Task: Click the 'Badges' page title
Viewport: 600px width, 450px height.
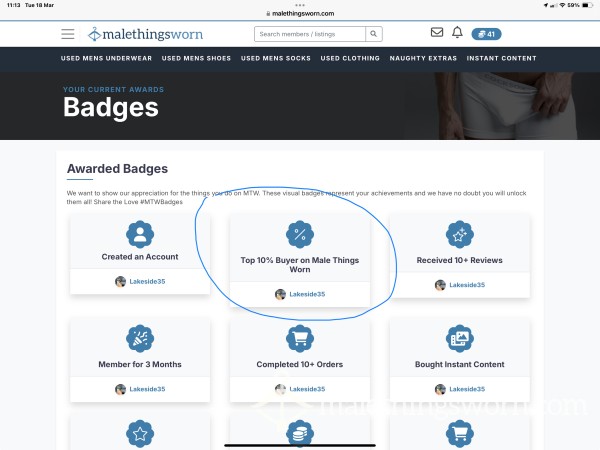Action: pos(111,107)
